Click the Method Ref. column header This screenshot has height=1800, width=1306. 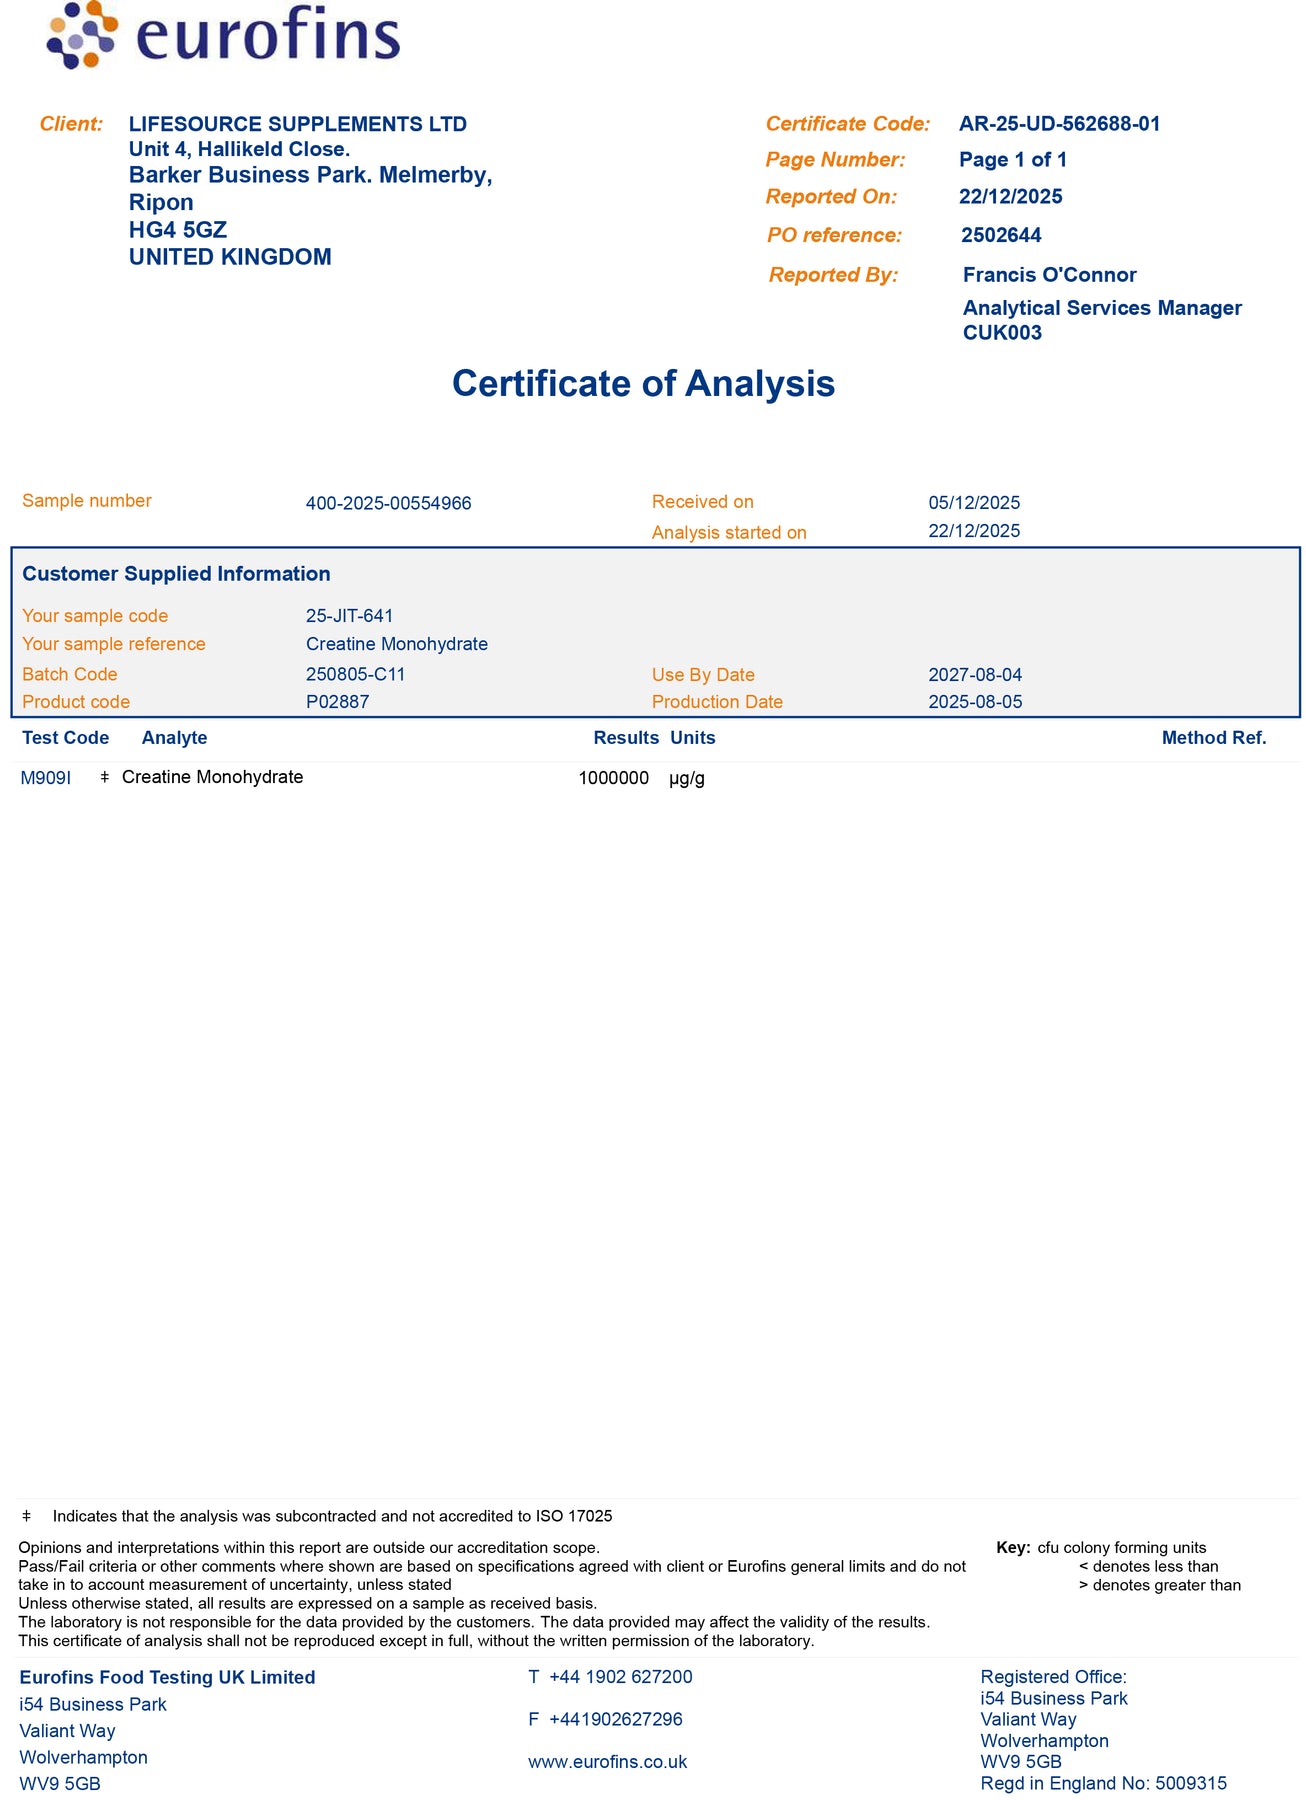(x=1213, y=738)
